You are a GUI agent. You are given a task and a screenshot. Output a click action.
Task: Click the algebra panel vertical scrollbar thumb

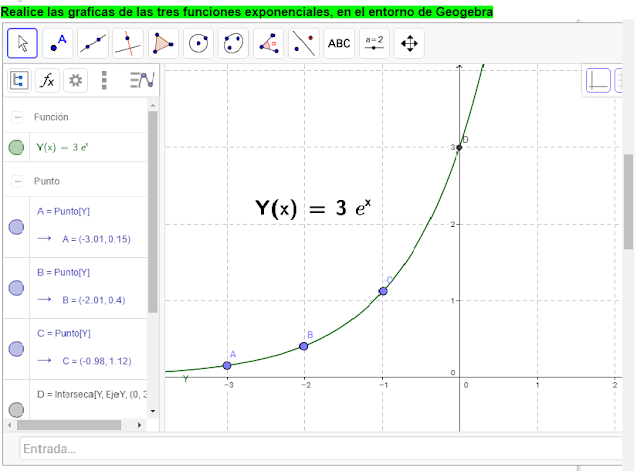(153, 212)
